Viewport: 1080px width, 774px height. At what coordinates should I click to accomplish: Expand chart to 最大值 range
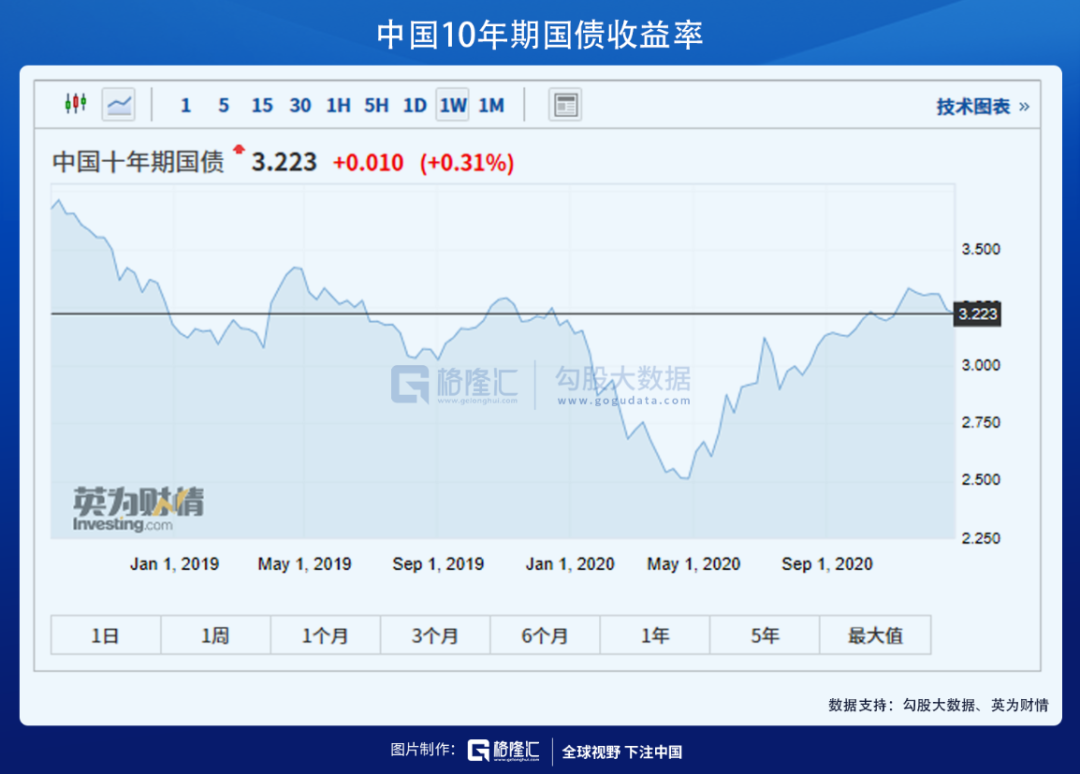click(875, 635)
